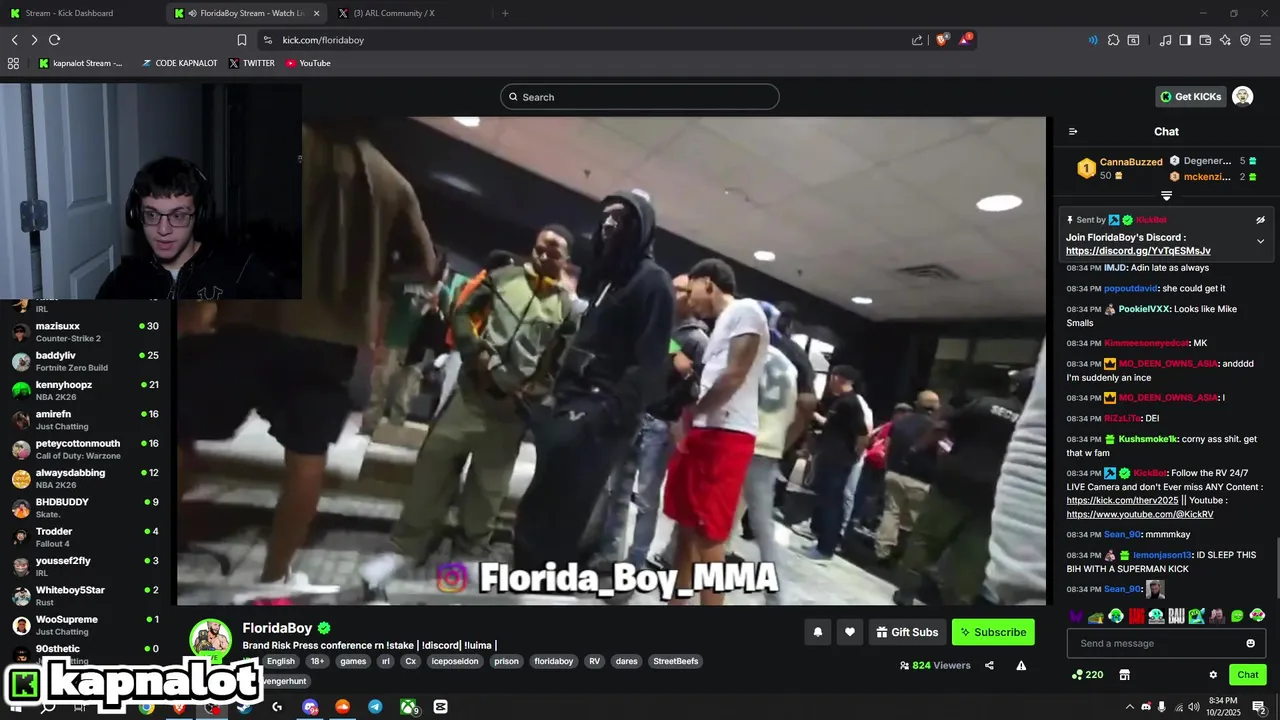Open Leo AI sparkle icon
Screen dimensions: 1280x720
coord(1225,40)
